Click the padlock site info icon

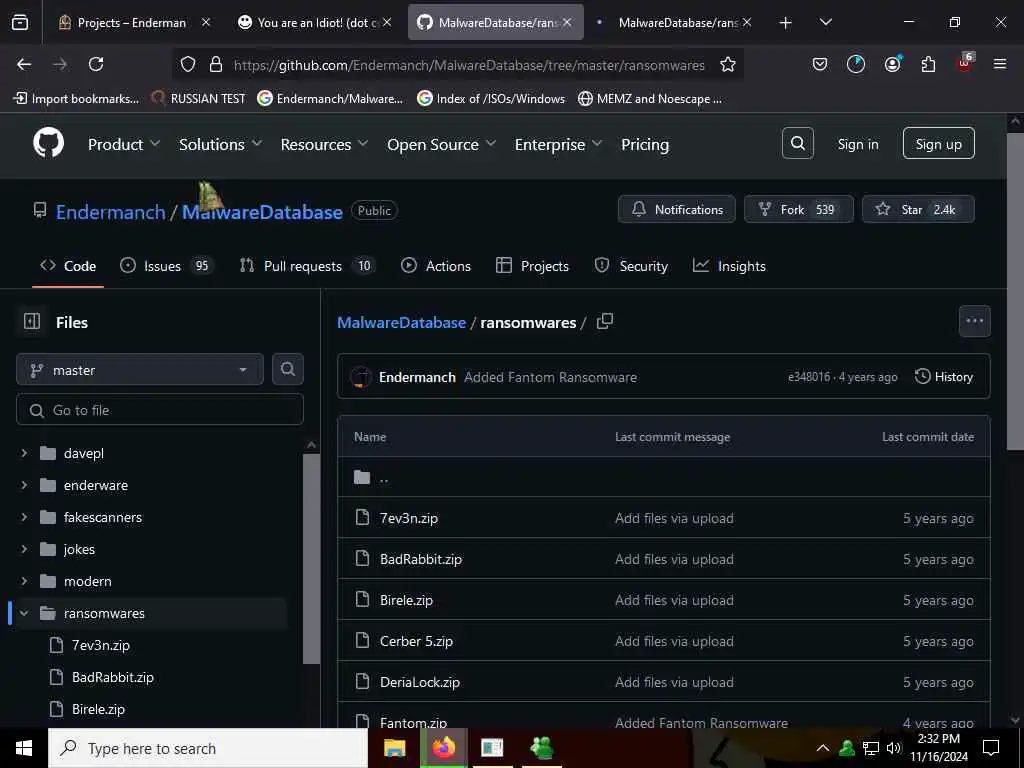tap(216, 64)
